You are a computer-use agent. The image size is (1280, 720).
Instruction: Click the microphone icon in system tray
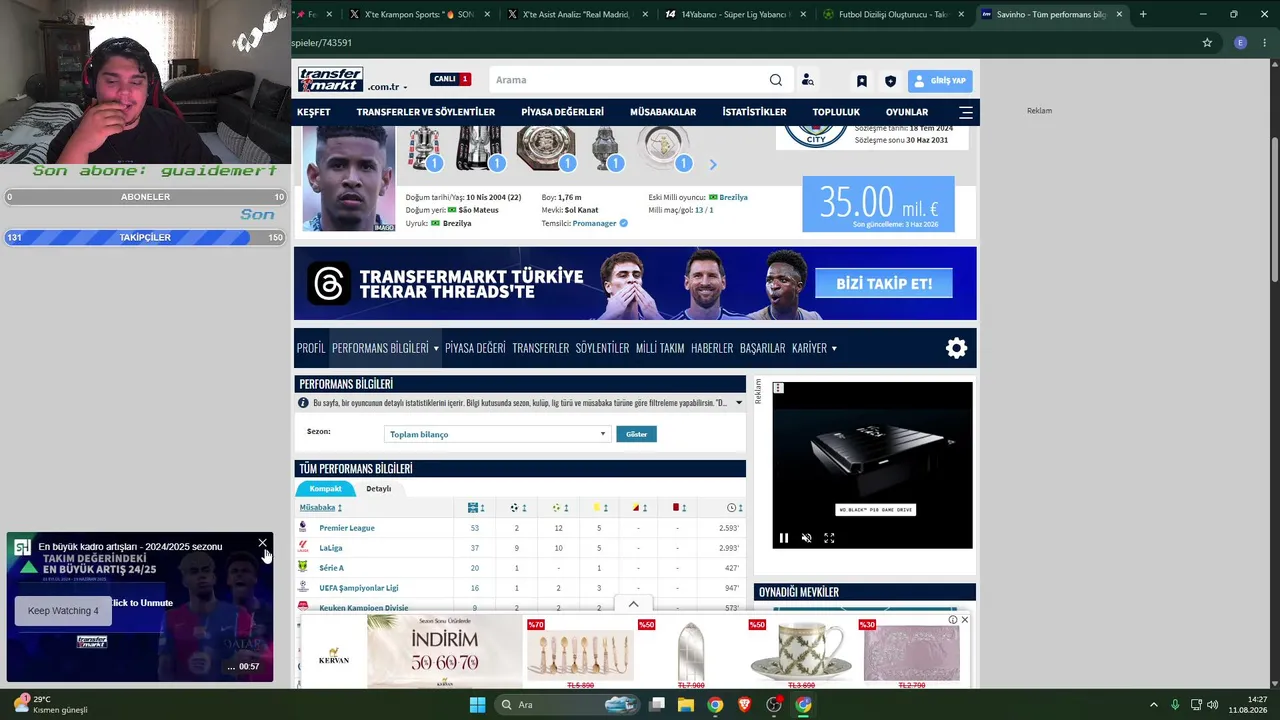[x=1175, y=705]
